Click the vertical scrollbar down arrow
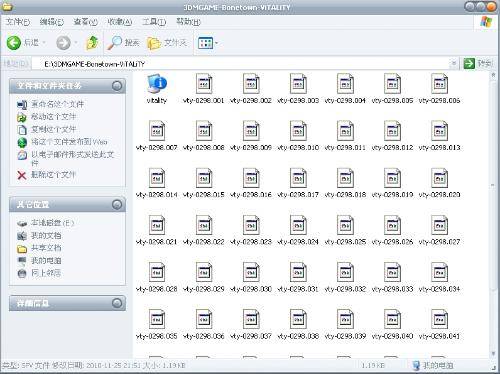 tap(493, 354)
